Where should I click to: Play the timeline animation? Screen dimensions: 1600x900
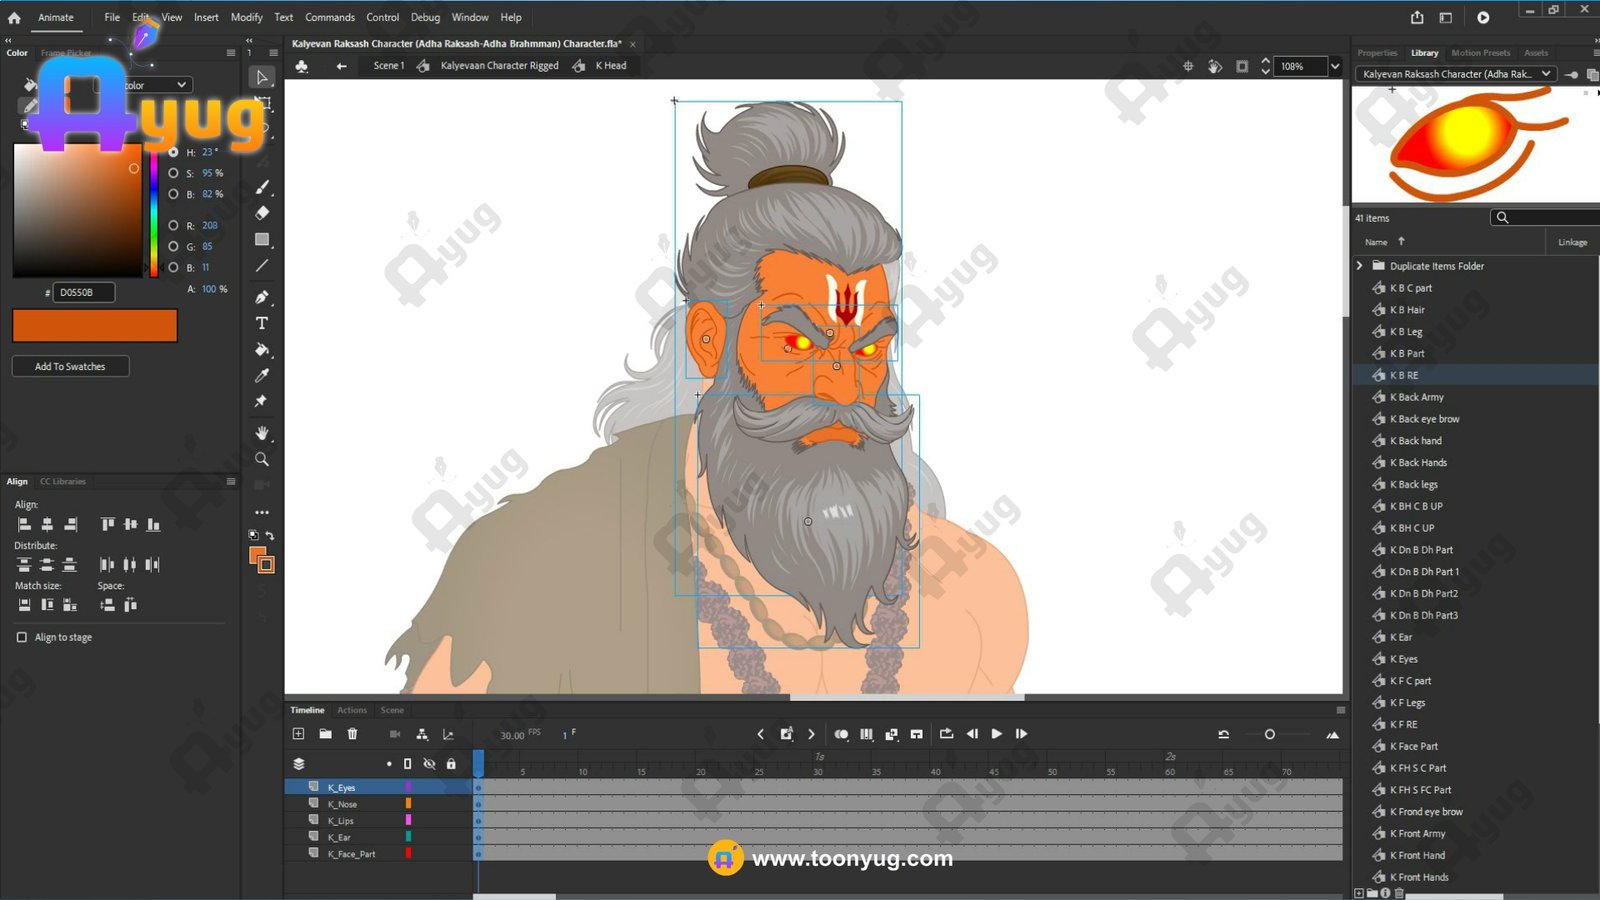tap(996, 734)
